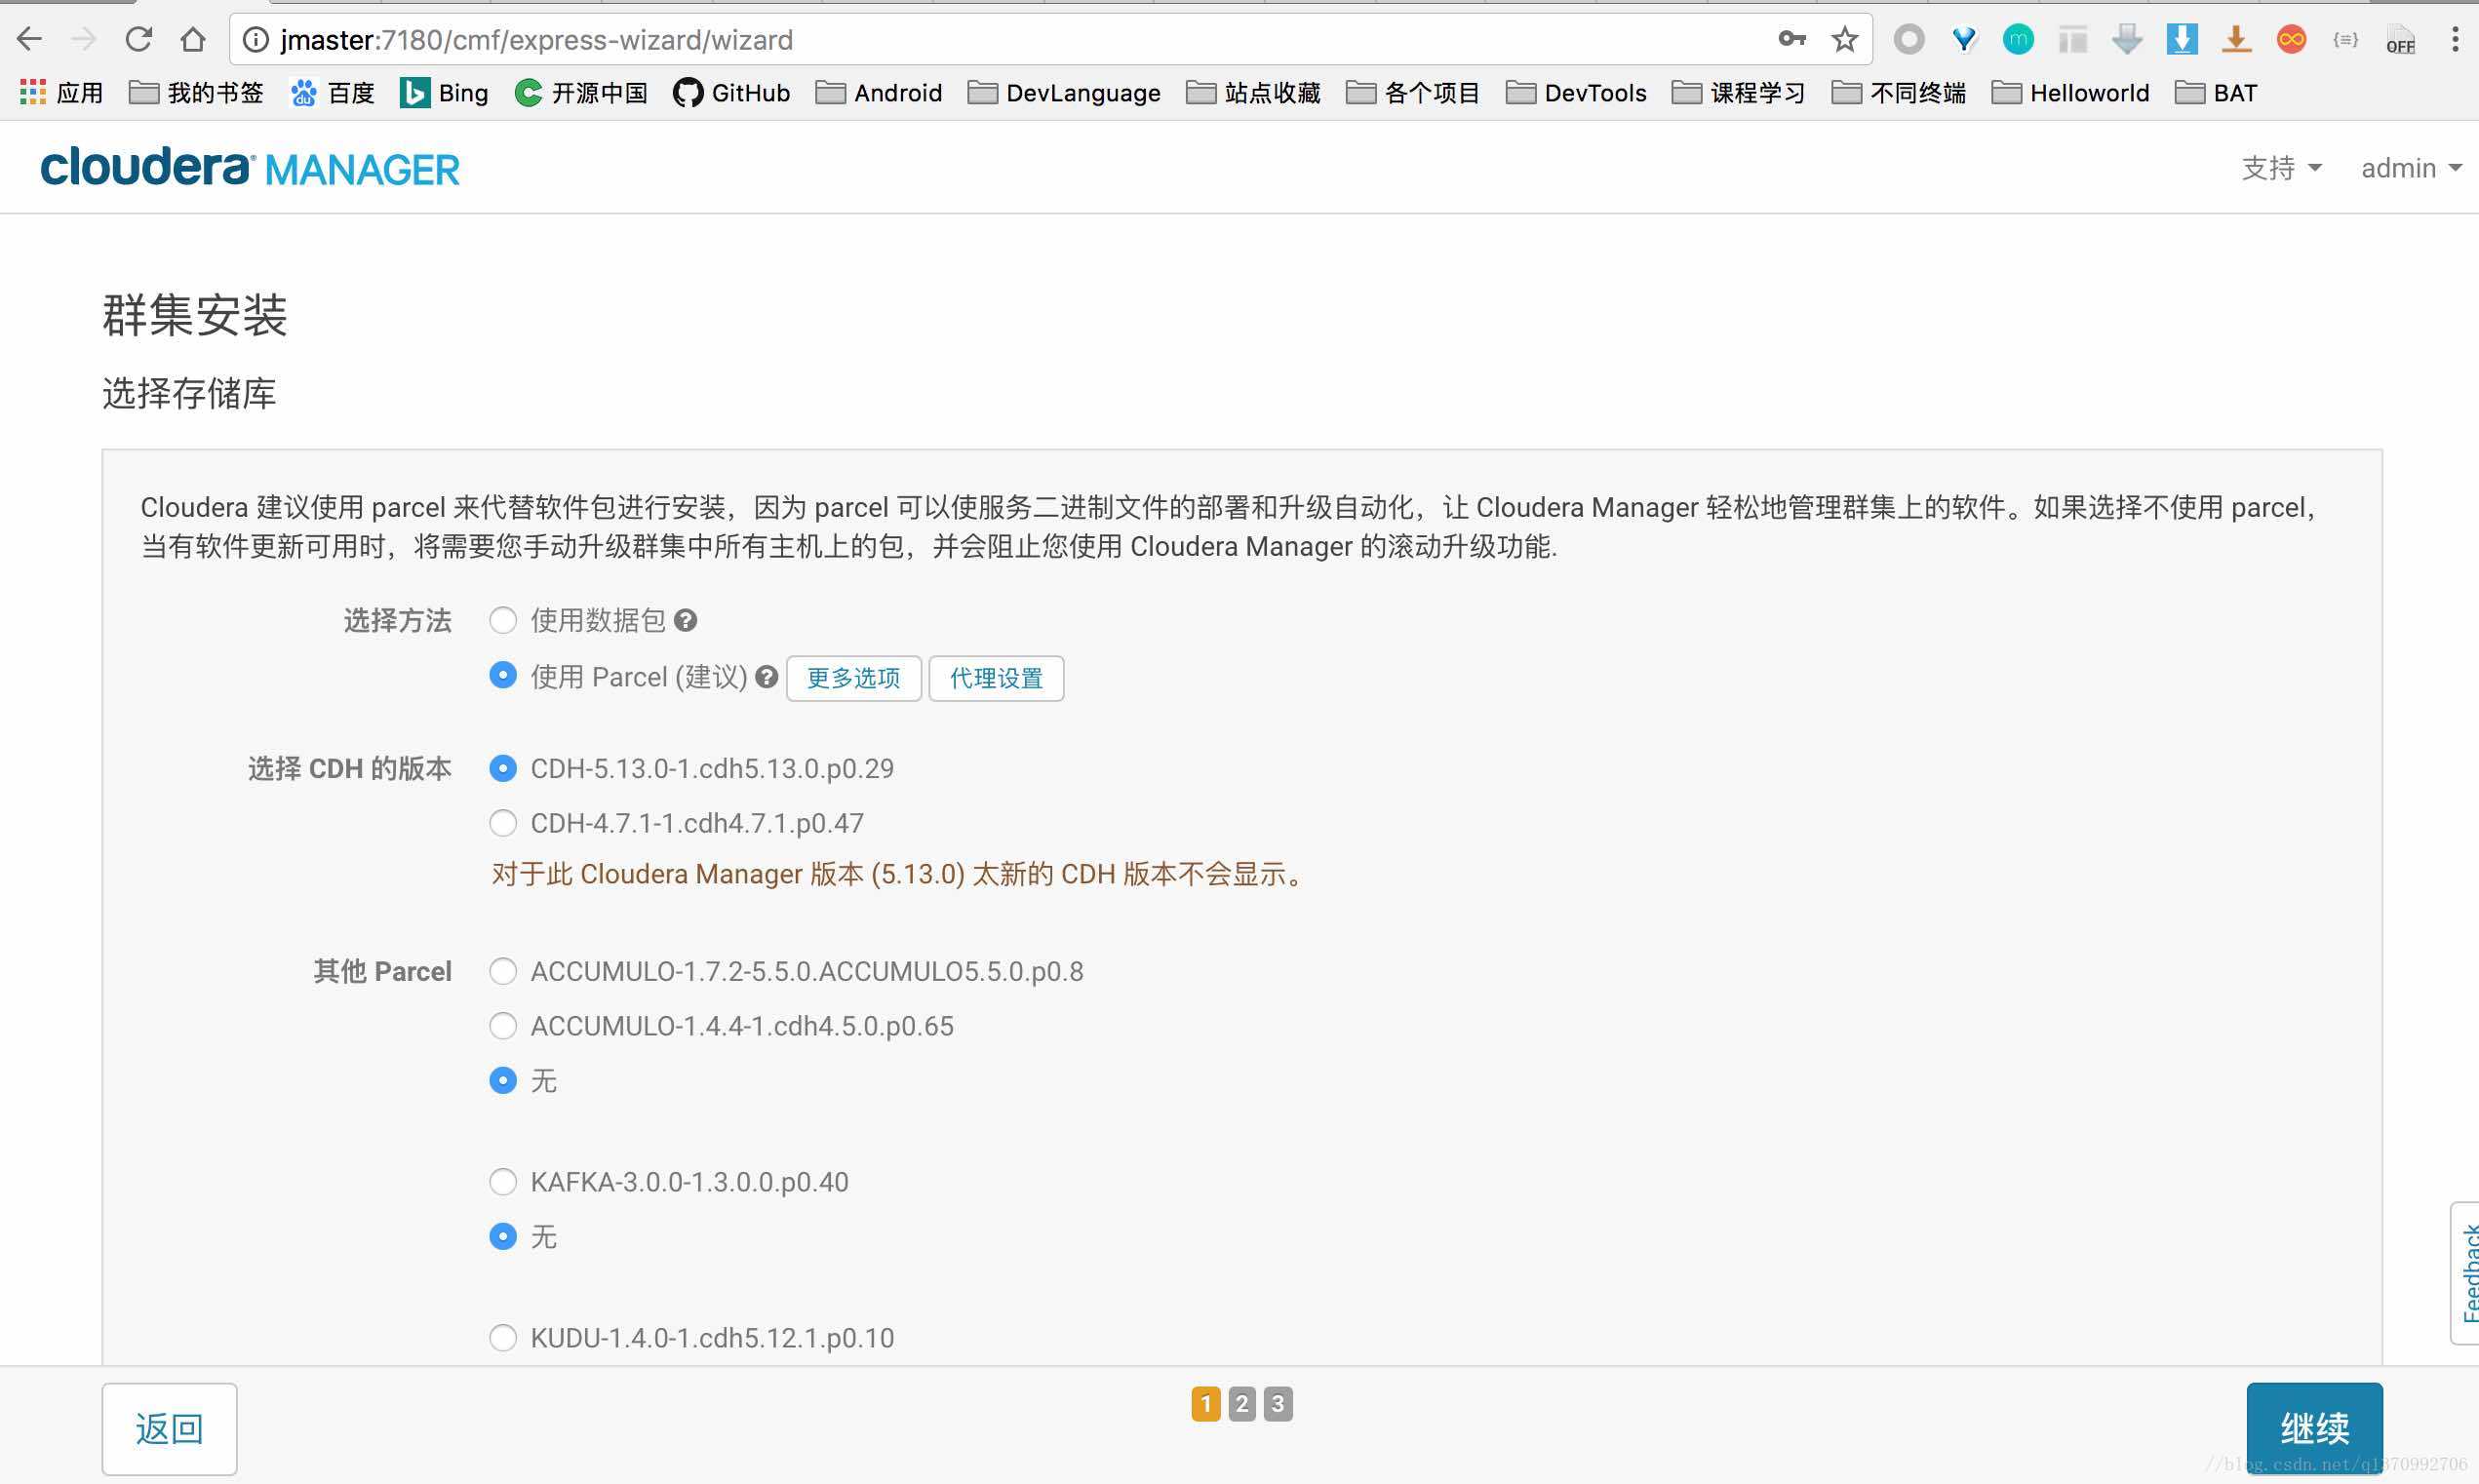The image size is (2479, 1484).
Task: Open the Android bookmark folder
Action: (879, 93)
